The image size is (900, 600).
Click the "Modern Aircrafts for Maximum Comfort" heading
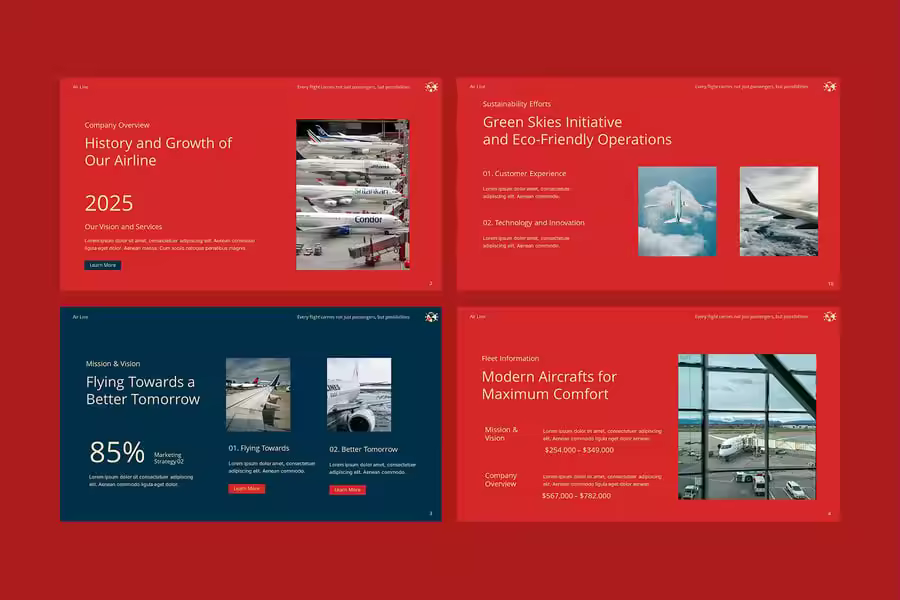tap(549, 385)
